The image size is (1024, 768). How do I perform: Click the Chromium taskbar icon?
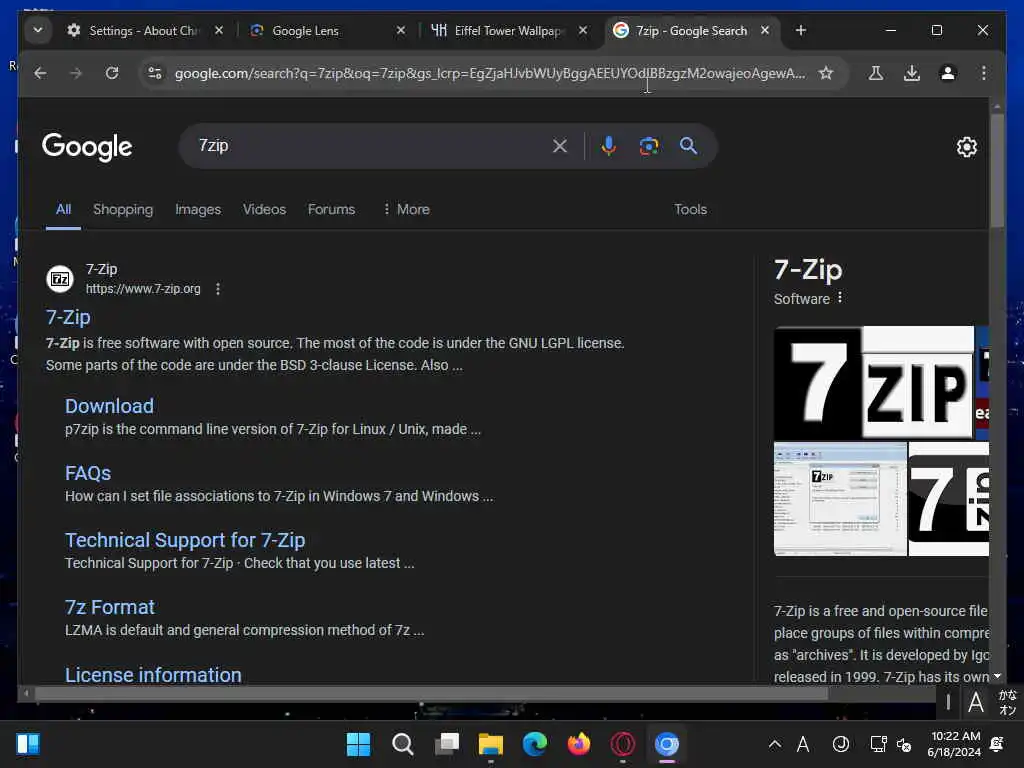point(667,744)
